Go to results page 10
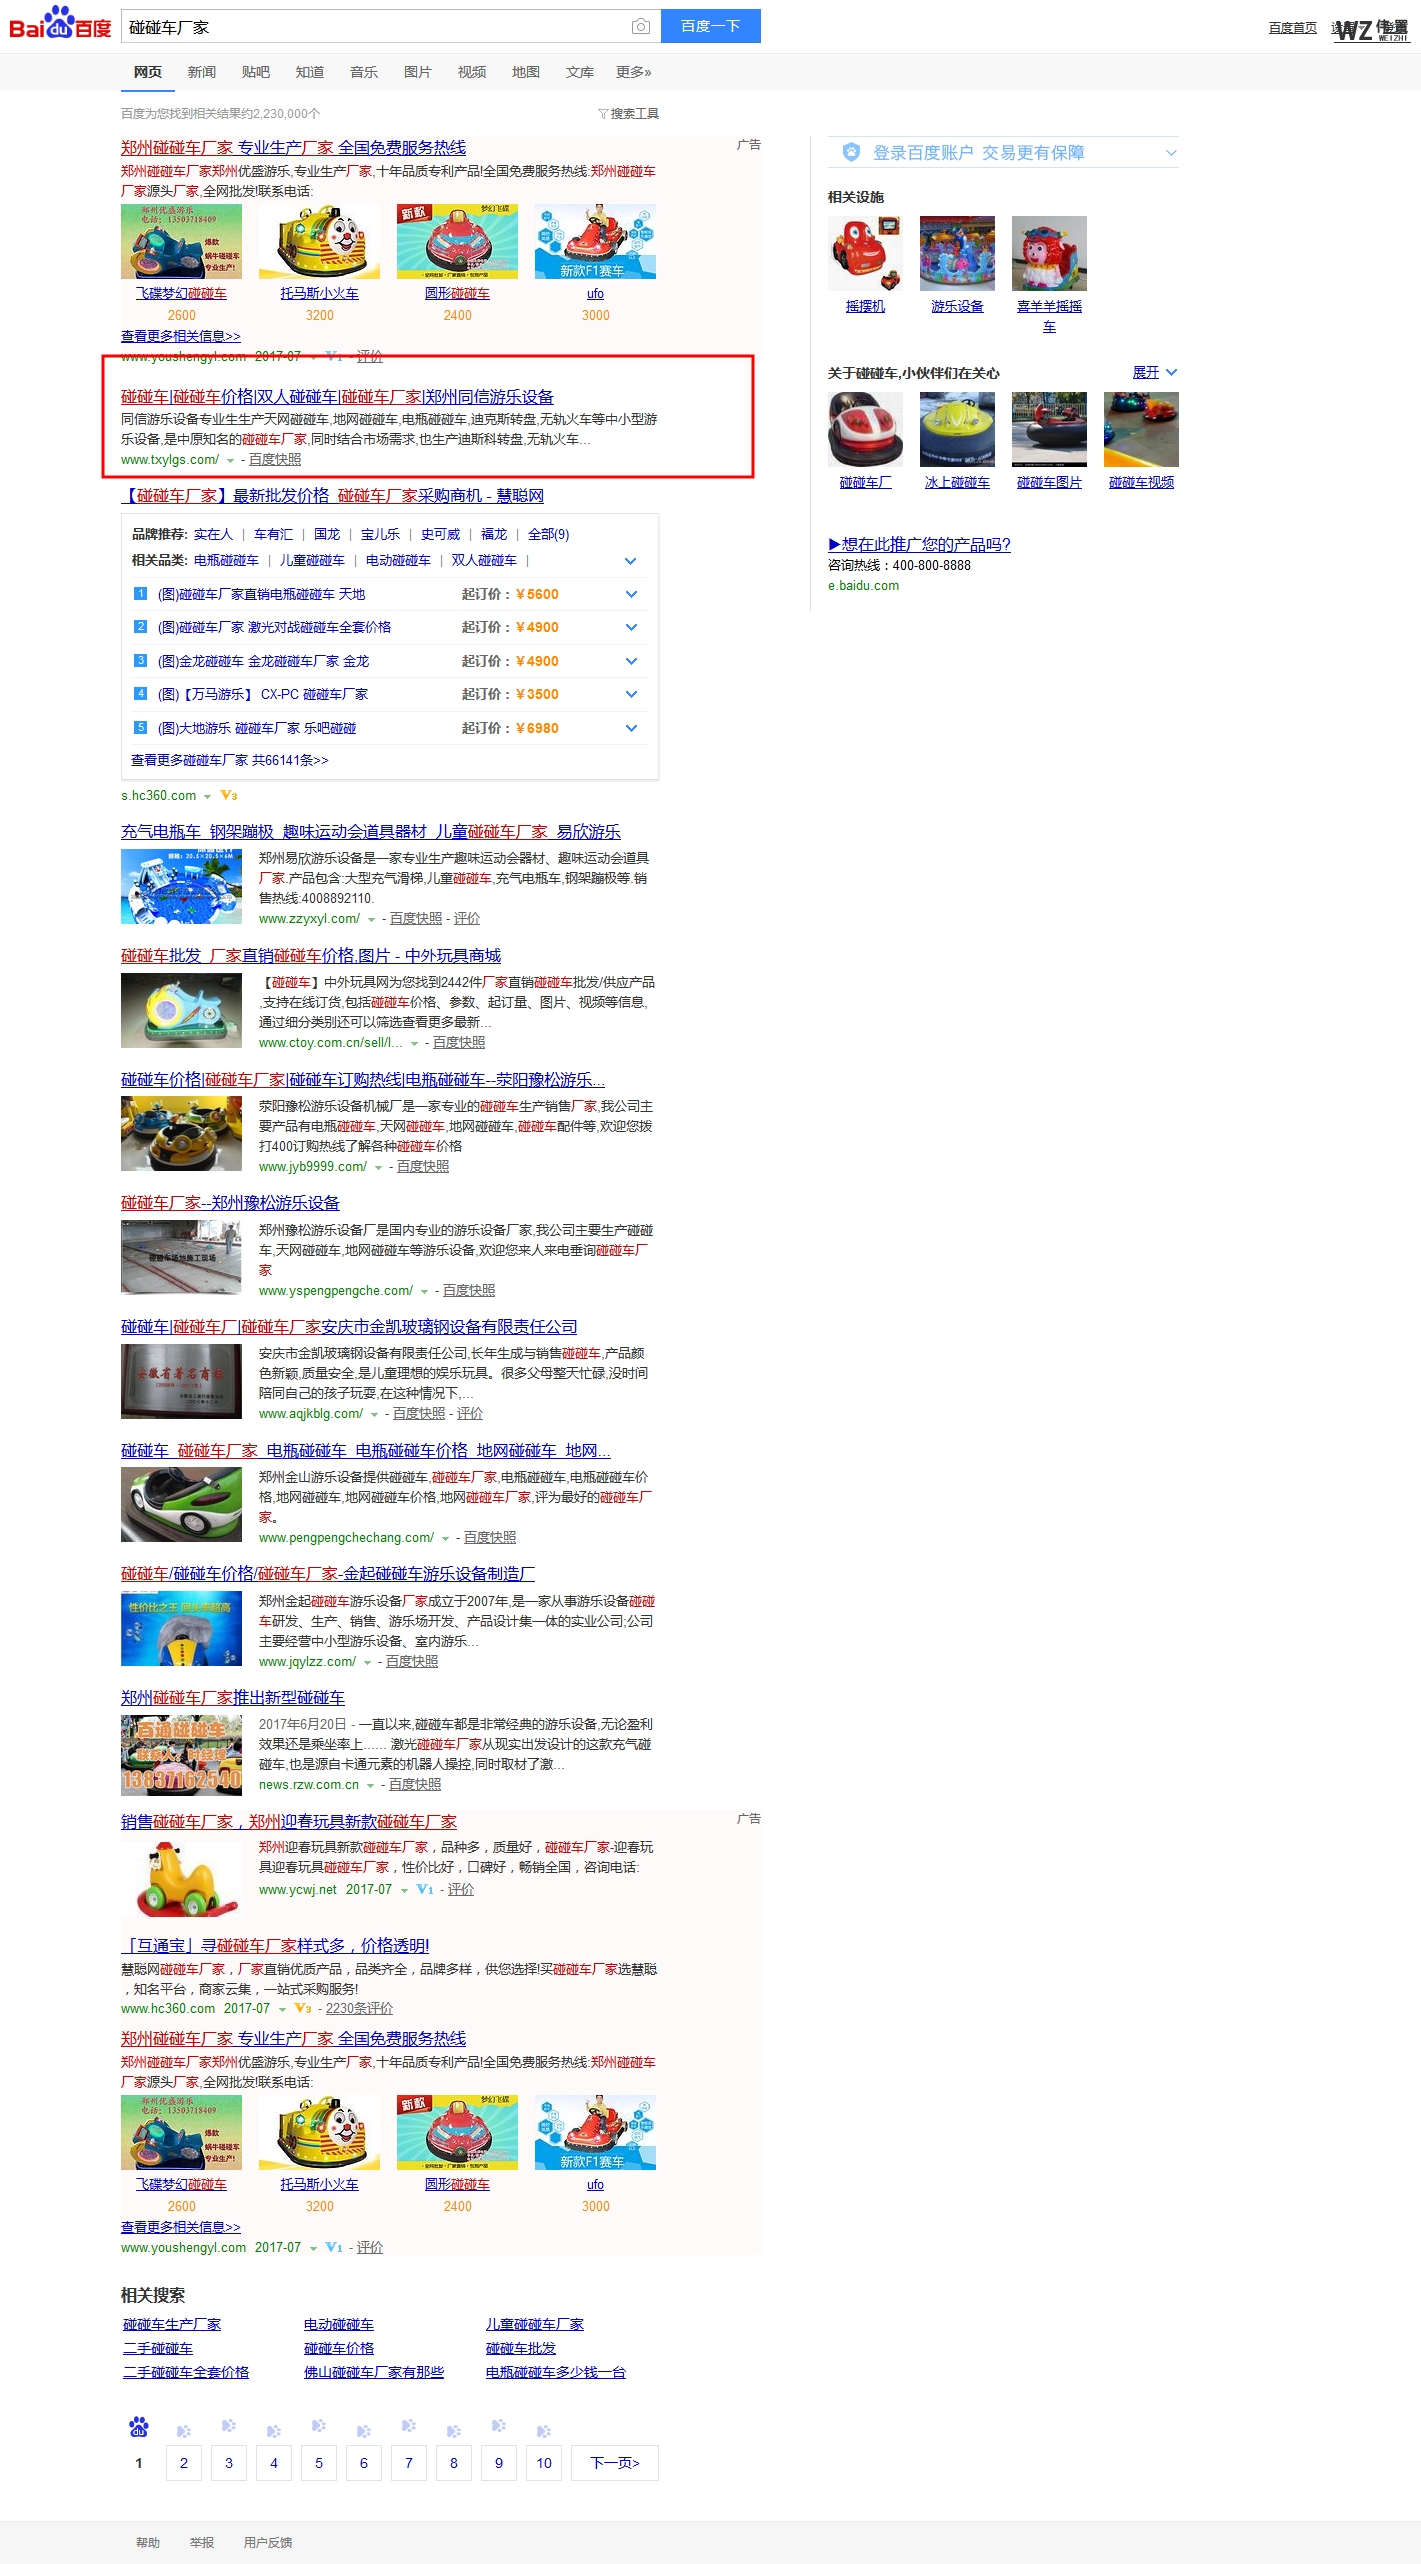The image size is (1421, 2564). 544,2463
